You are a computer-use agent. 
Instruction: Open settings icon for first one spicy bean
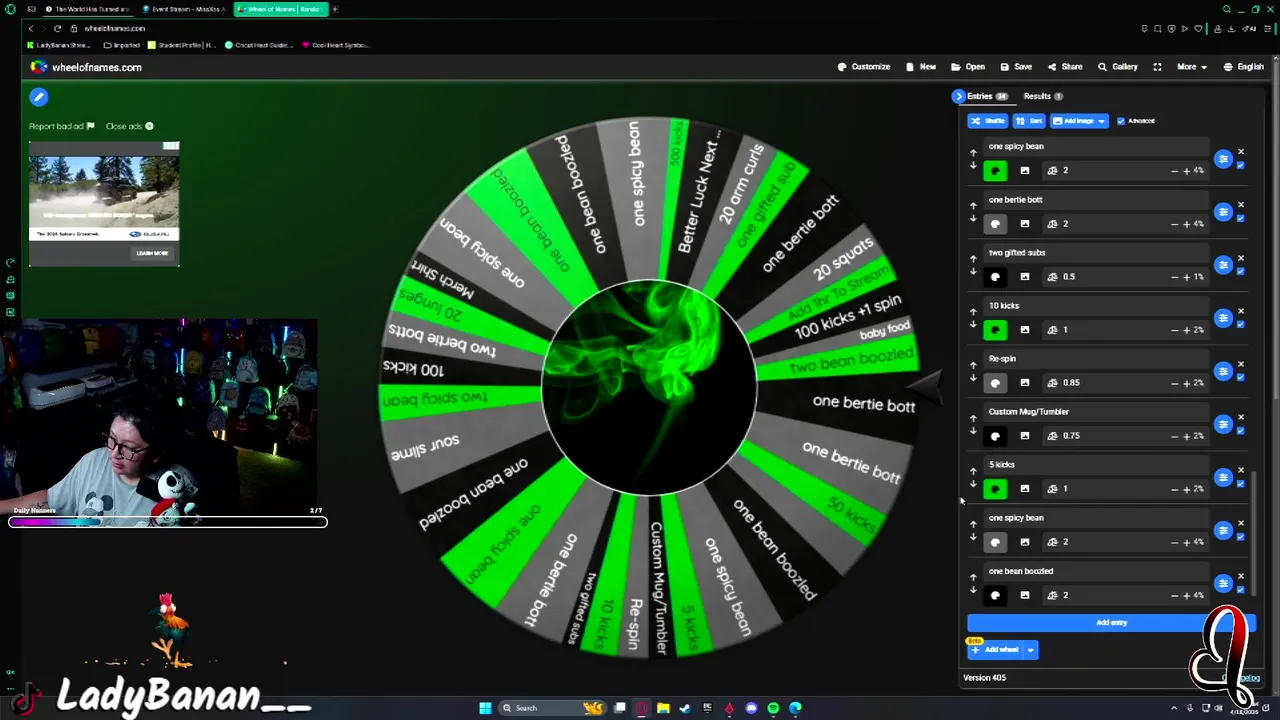[x=1223, y=159]
